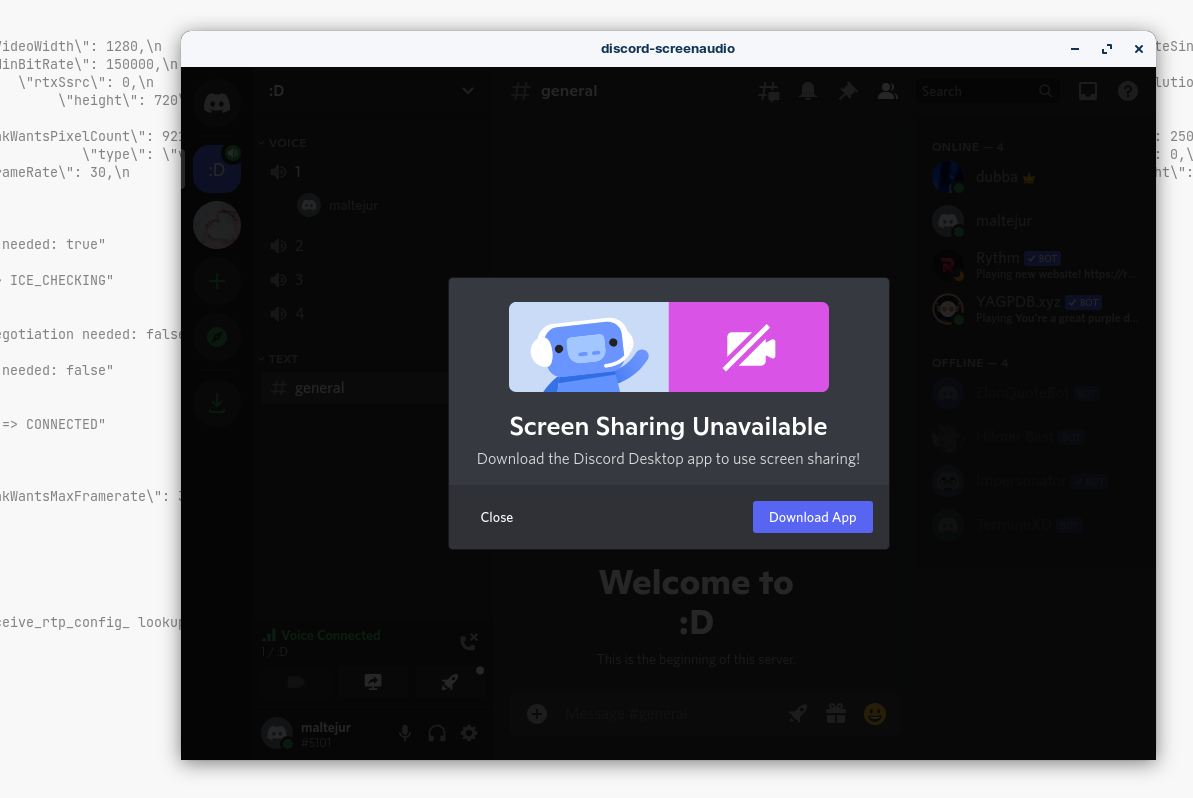Join voice channel 1
The height and width of the screenshot is (798, 1193).
[x=373, y=172]
